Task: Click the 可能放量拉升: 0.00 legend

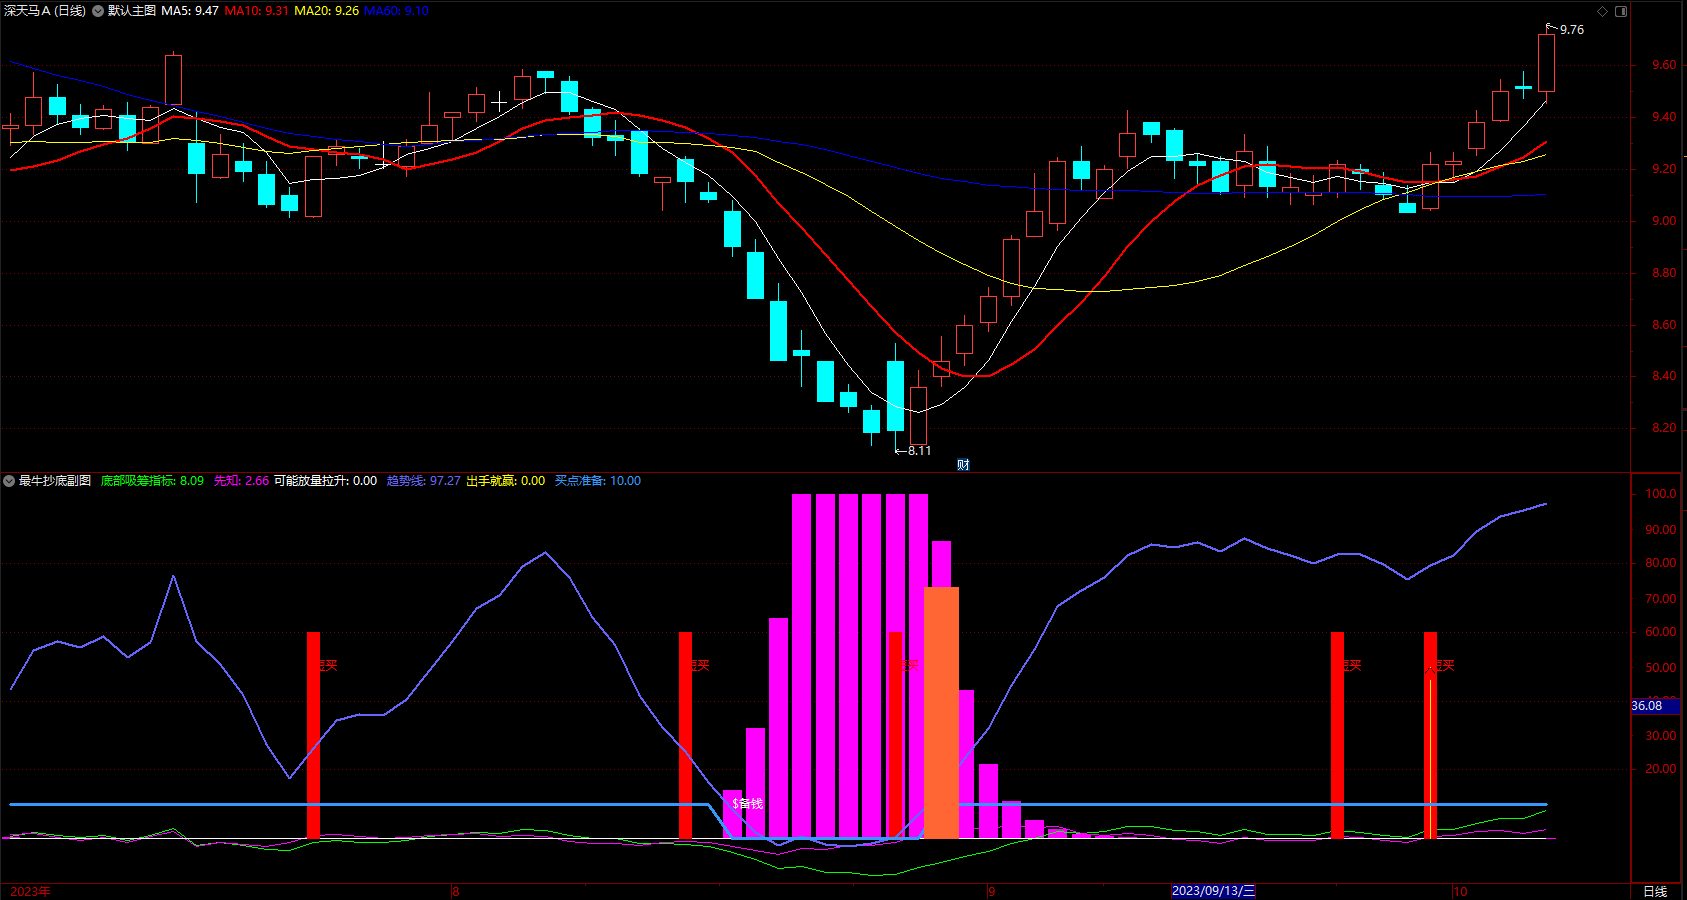Action: click(x=325, y=481)
